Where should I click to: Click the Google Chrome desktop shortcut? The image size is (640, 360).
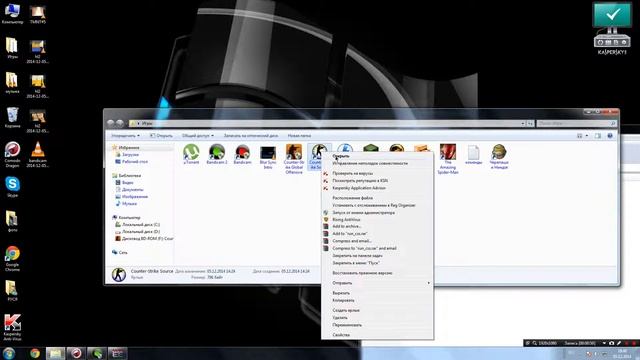(x=12, y=259)
